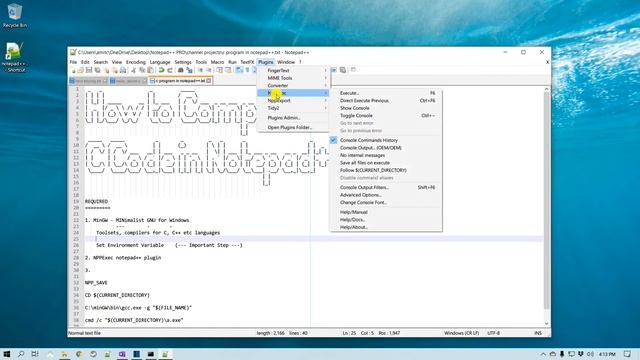Open Help/Manual entry

pos(386,212)
